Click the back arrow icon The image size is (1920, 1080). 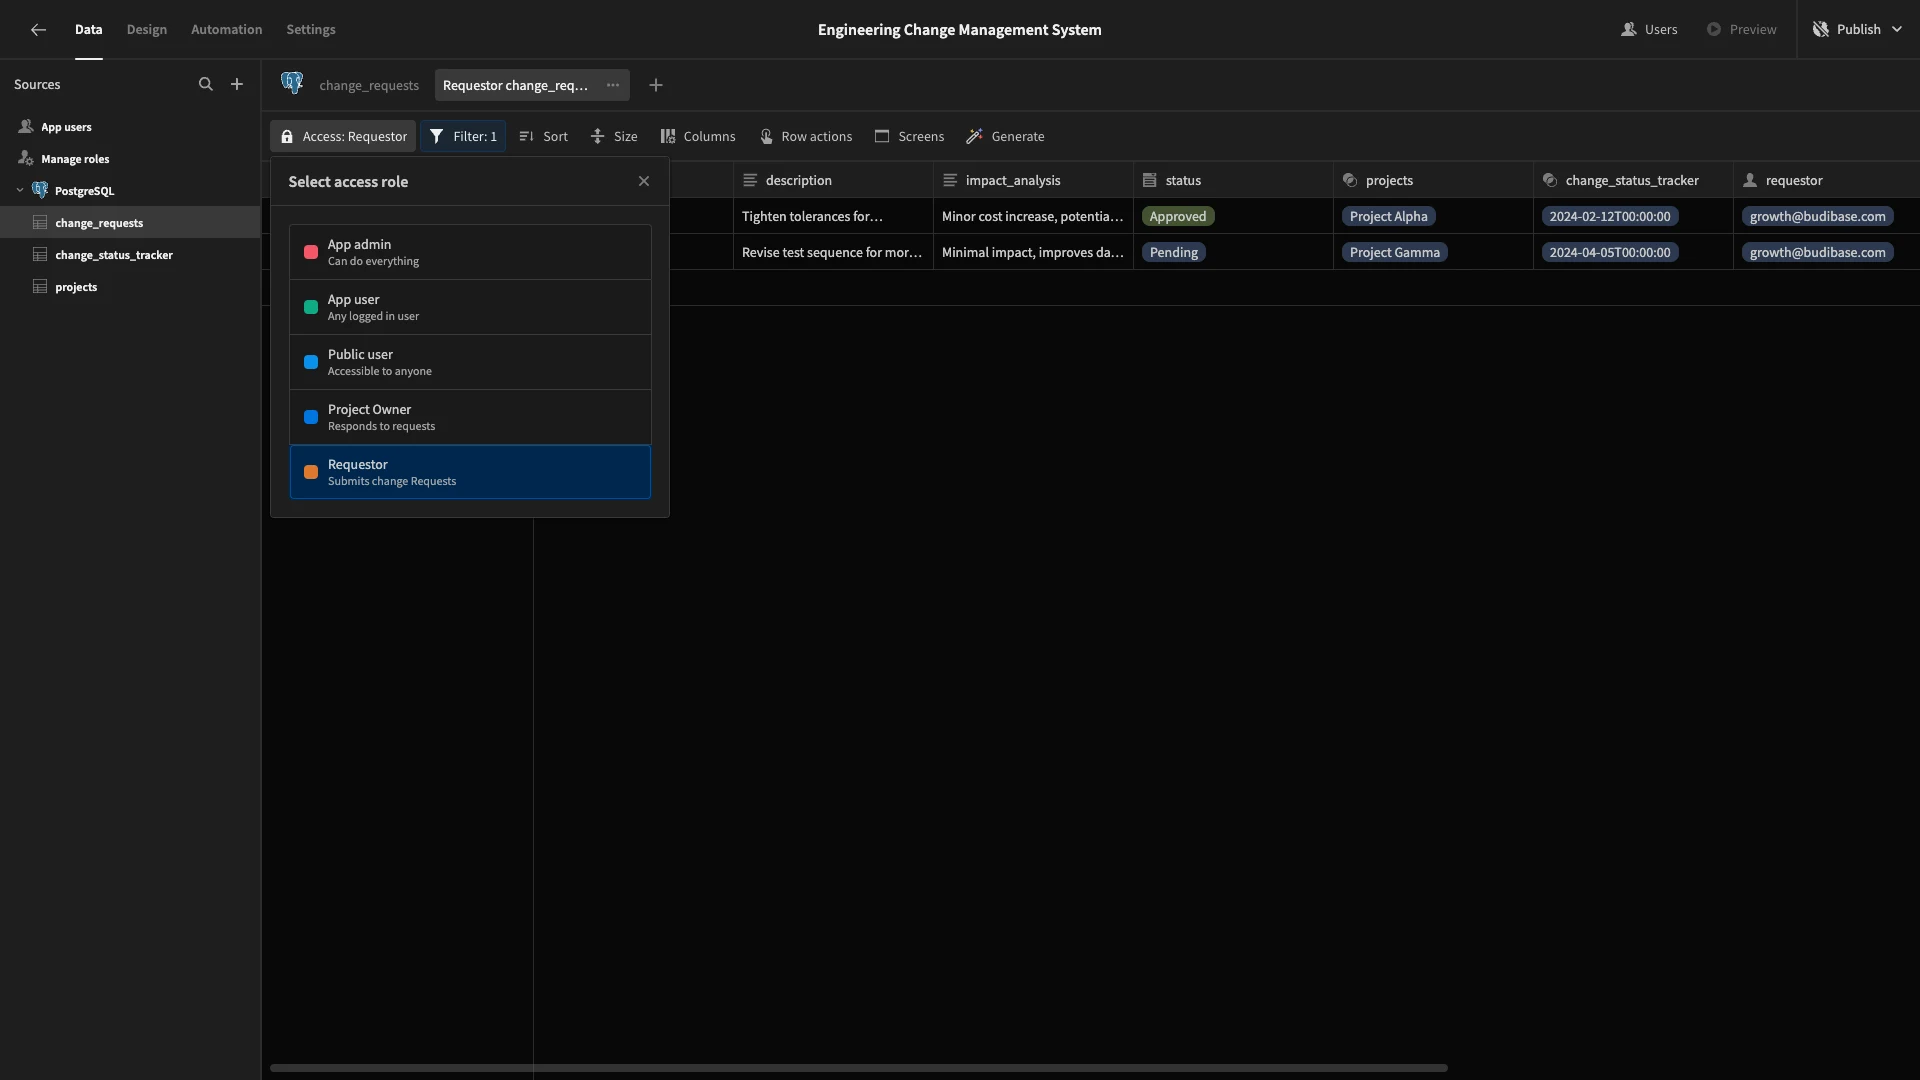tap(38, 30)
